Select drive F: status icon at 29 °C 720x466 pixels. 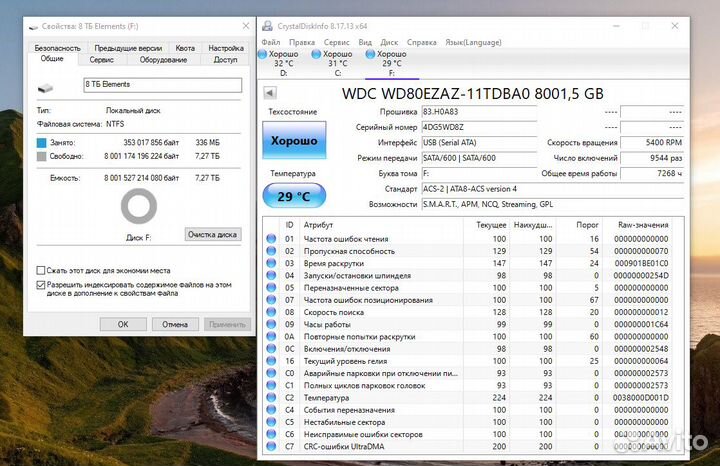[370, 54]
